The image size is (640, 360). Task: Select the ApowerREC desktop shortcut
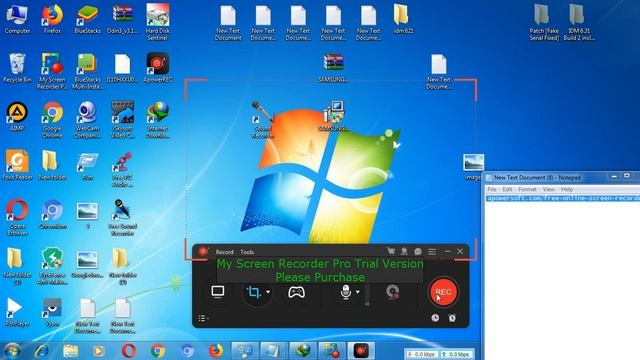[x=158, y=68]
